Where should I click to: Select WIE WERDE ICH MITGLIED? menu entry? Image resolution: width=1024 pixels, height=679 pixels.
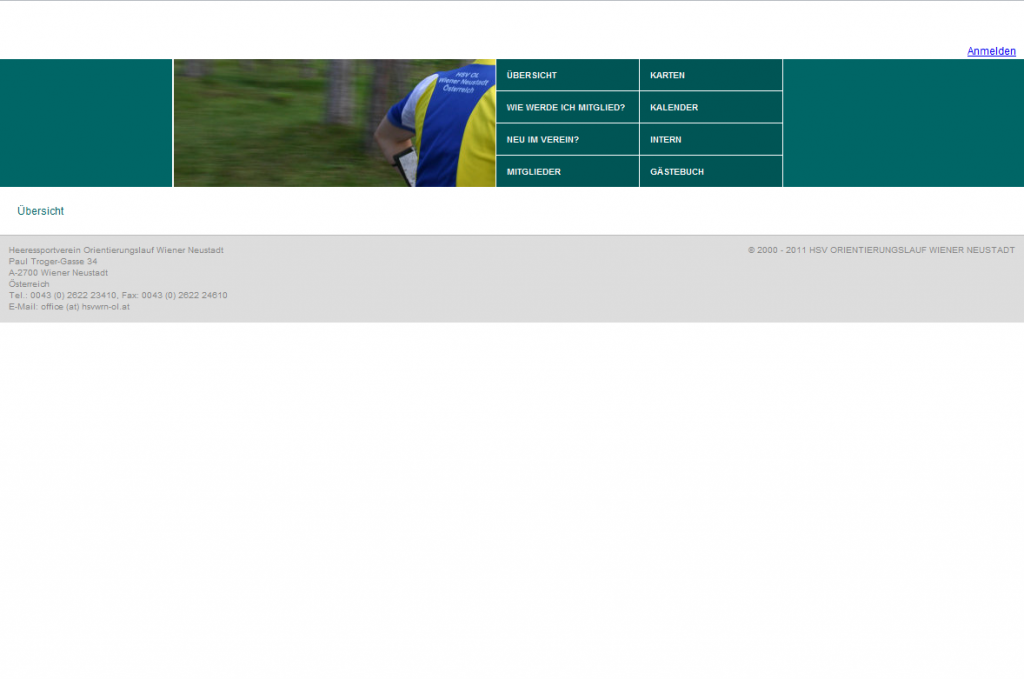(x=565, y=107)
